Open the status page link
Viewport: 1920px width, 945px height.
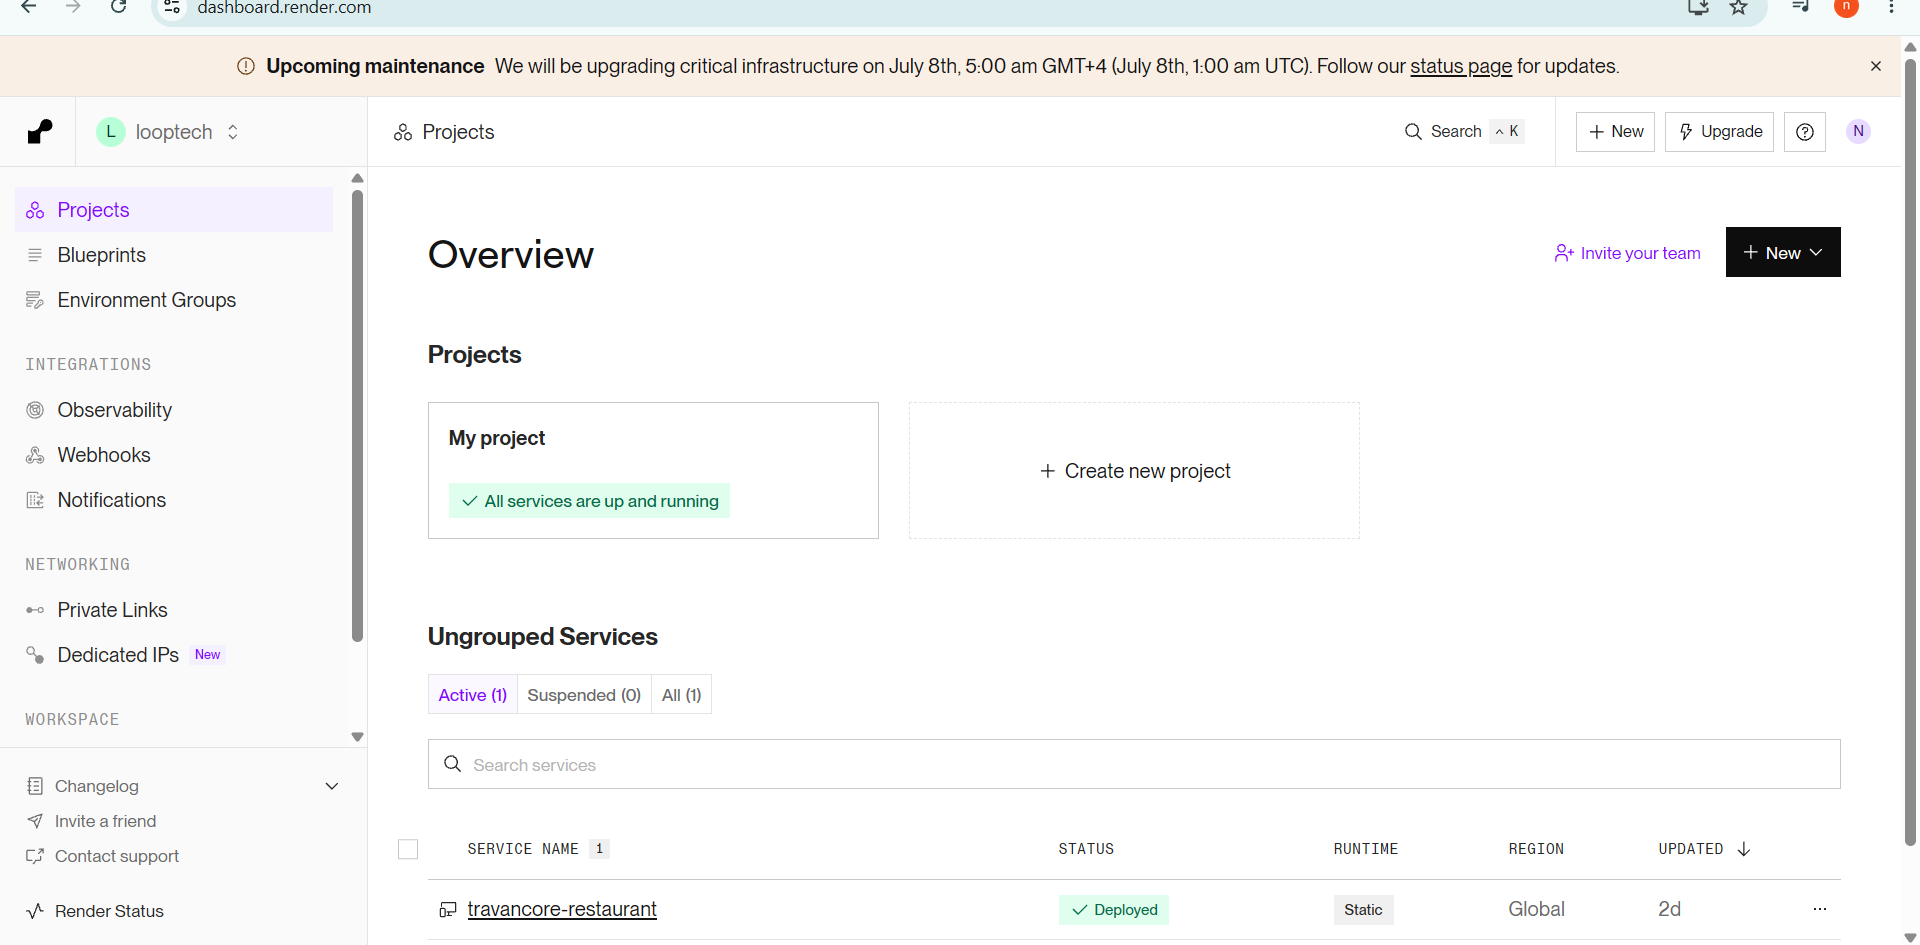click(x=1461, y=66)
